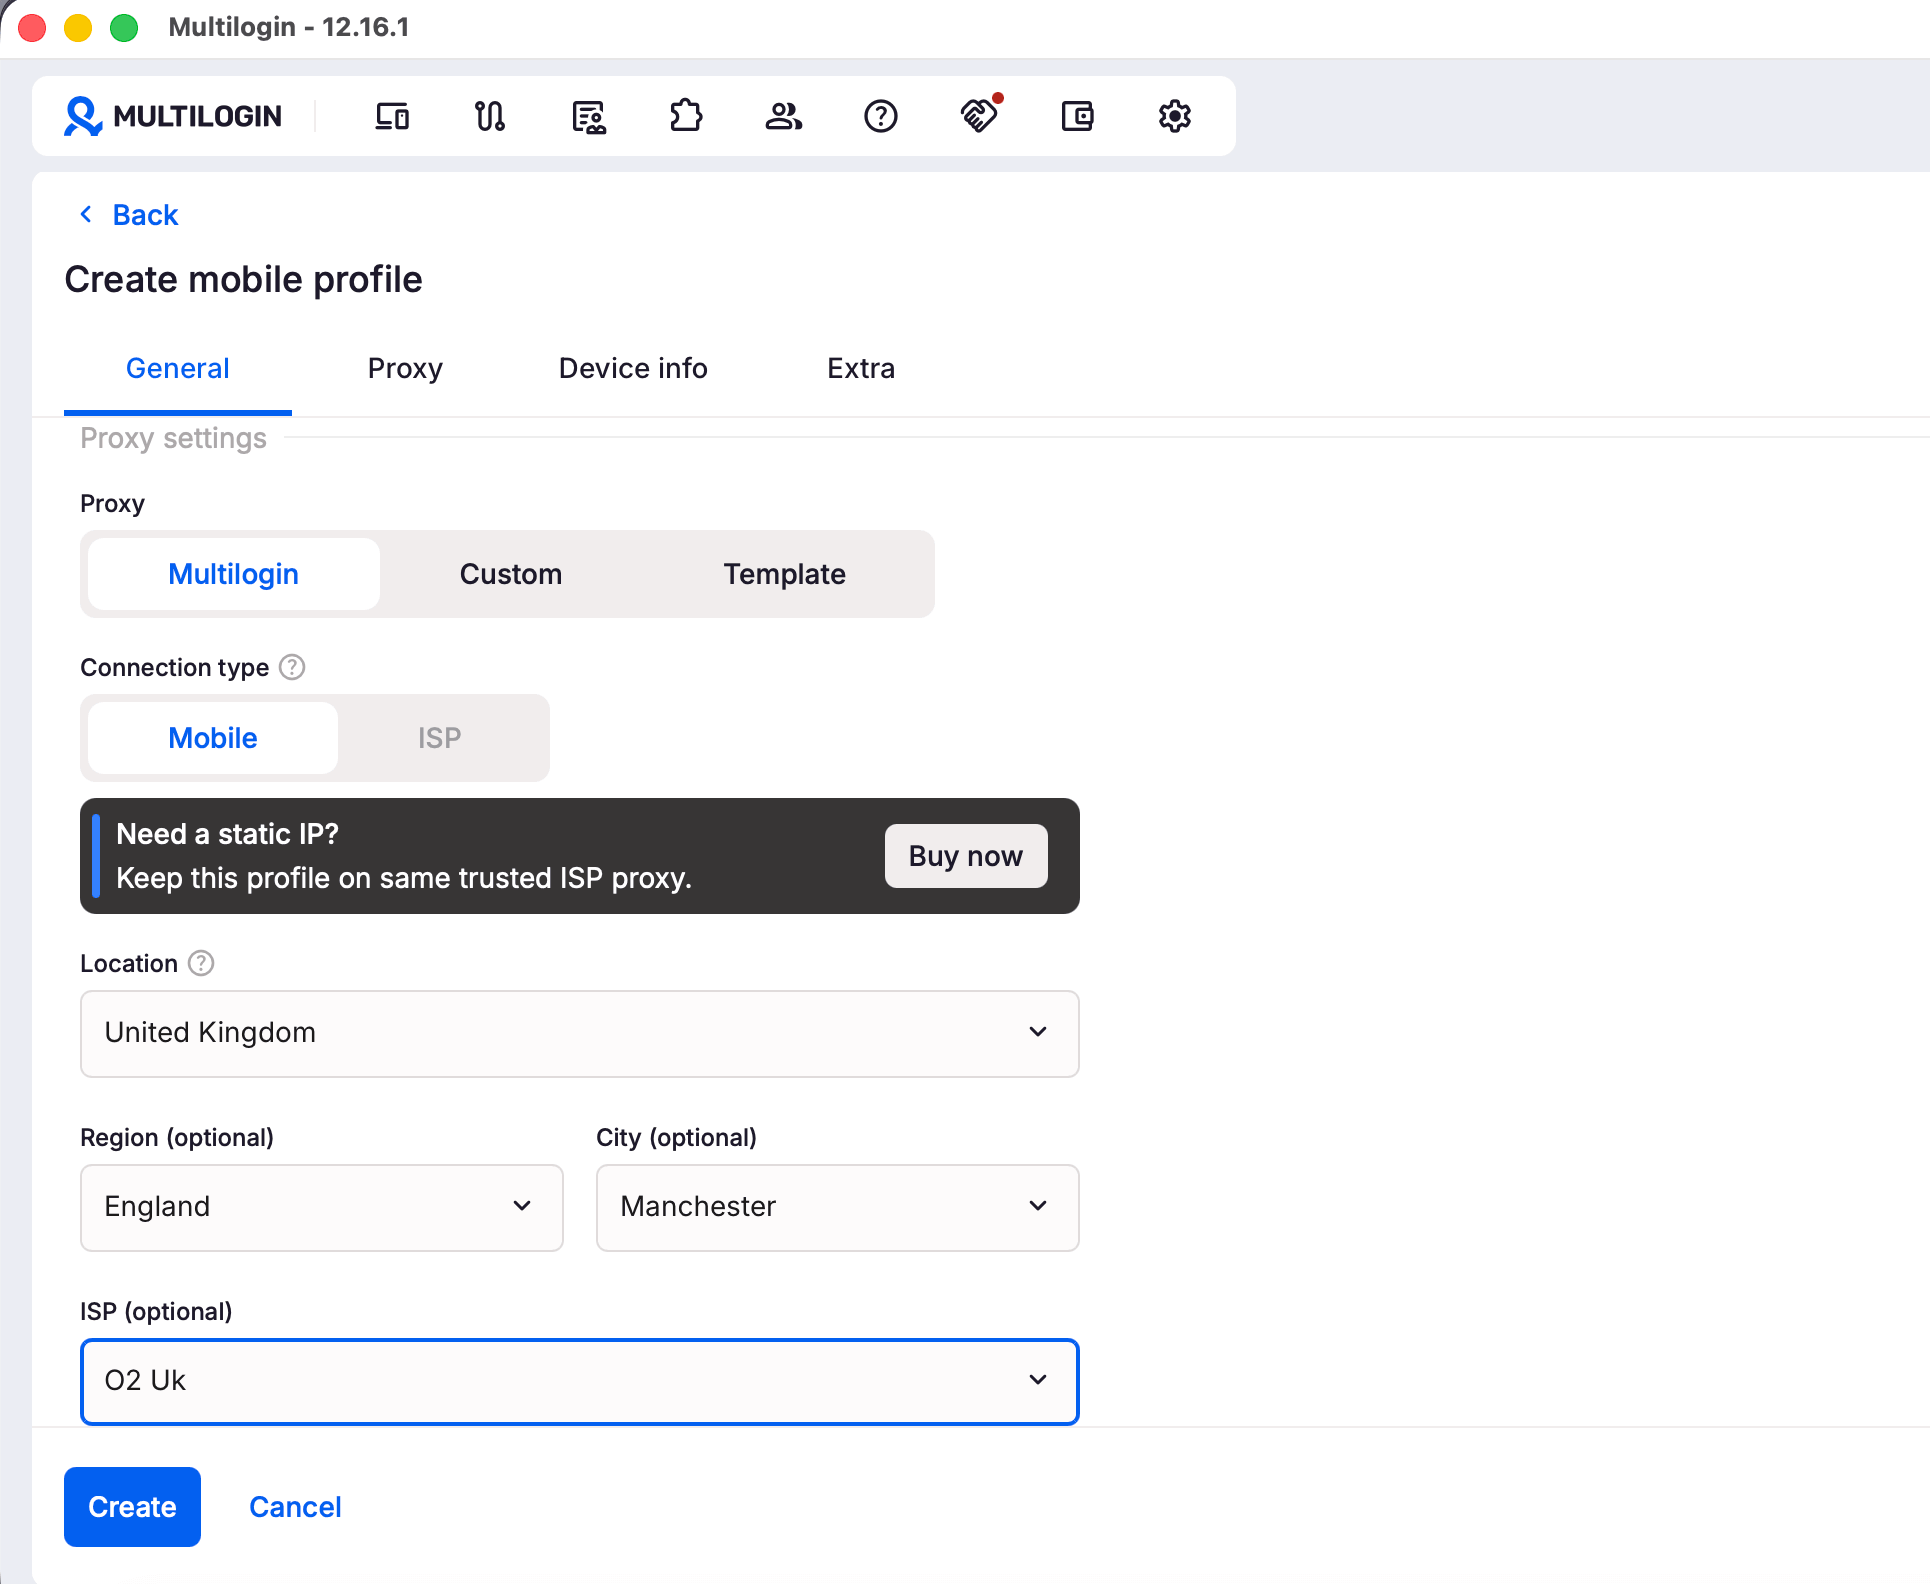The image size is (1930, 1584).
Task: Click the Connection type help icon
Action: tap(292, 667)
